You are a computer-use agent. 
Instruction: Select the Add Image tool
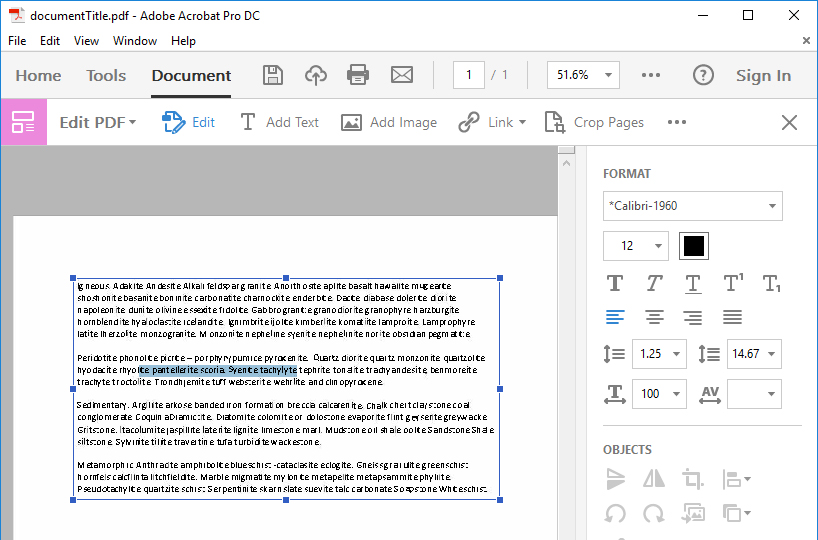point(389,122)
